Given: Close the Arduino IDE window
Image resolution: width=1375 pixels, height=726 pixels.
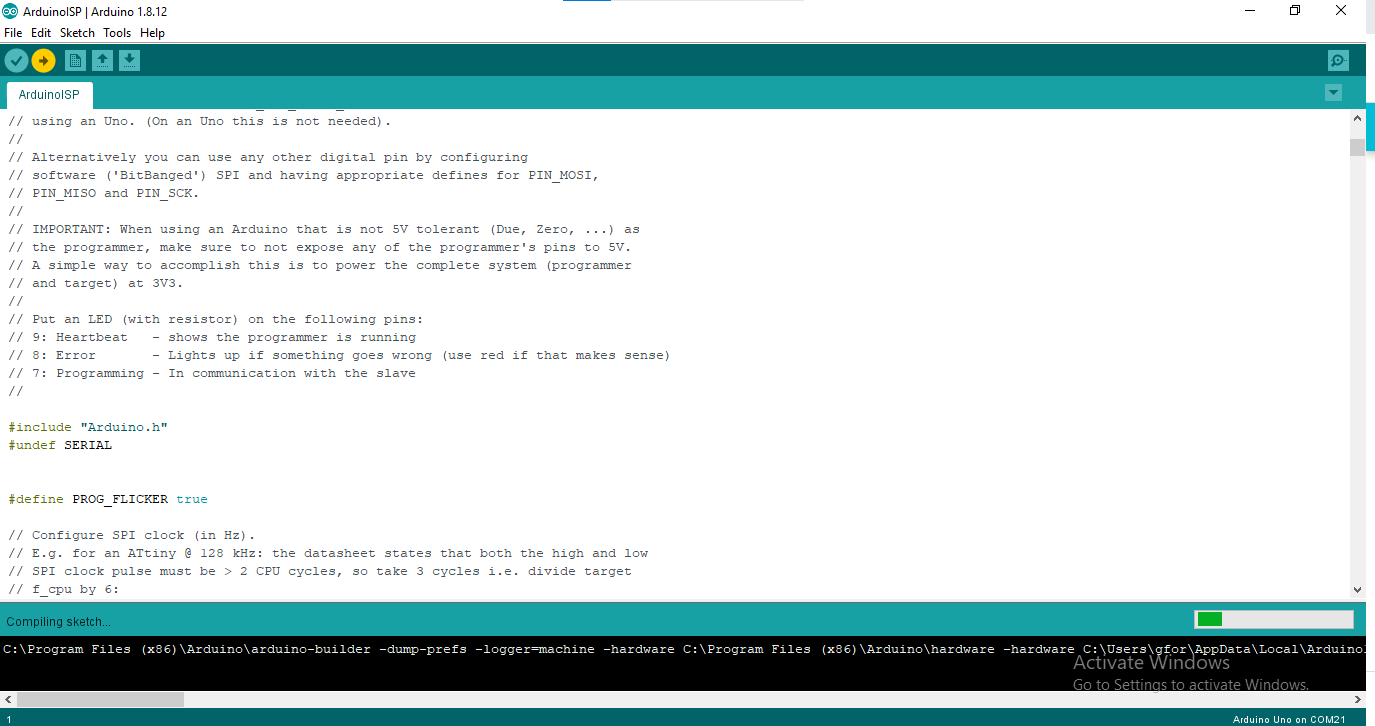Looking at the screenshot, I should coord(1341,10).
